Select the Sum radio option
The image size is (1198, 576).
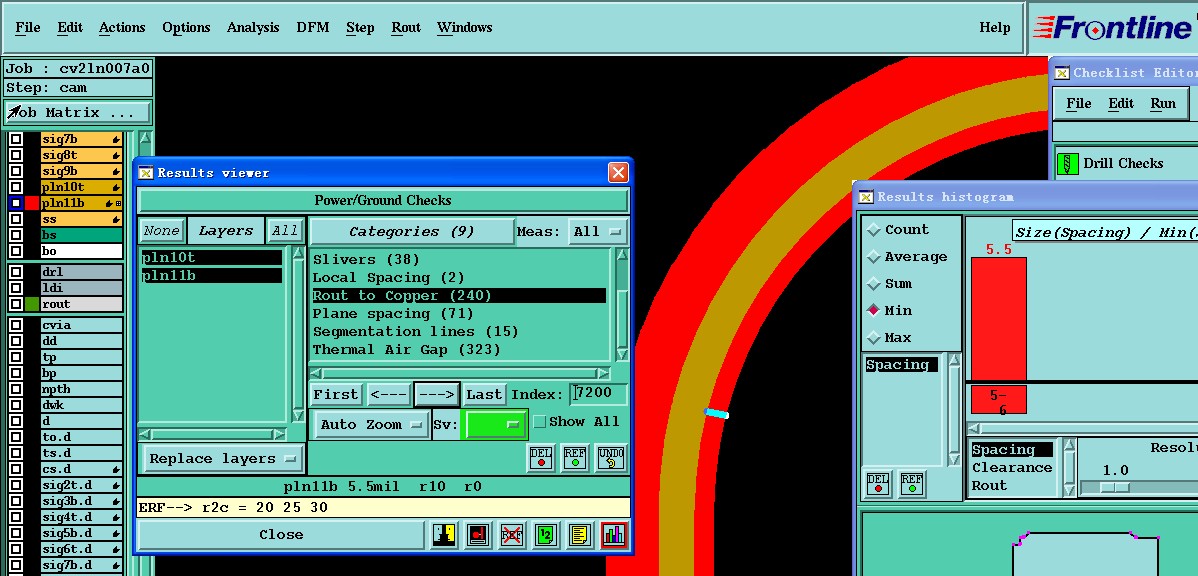[873, 283]
